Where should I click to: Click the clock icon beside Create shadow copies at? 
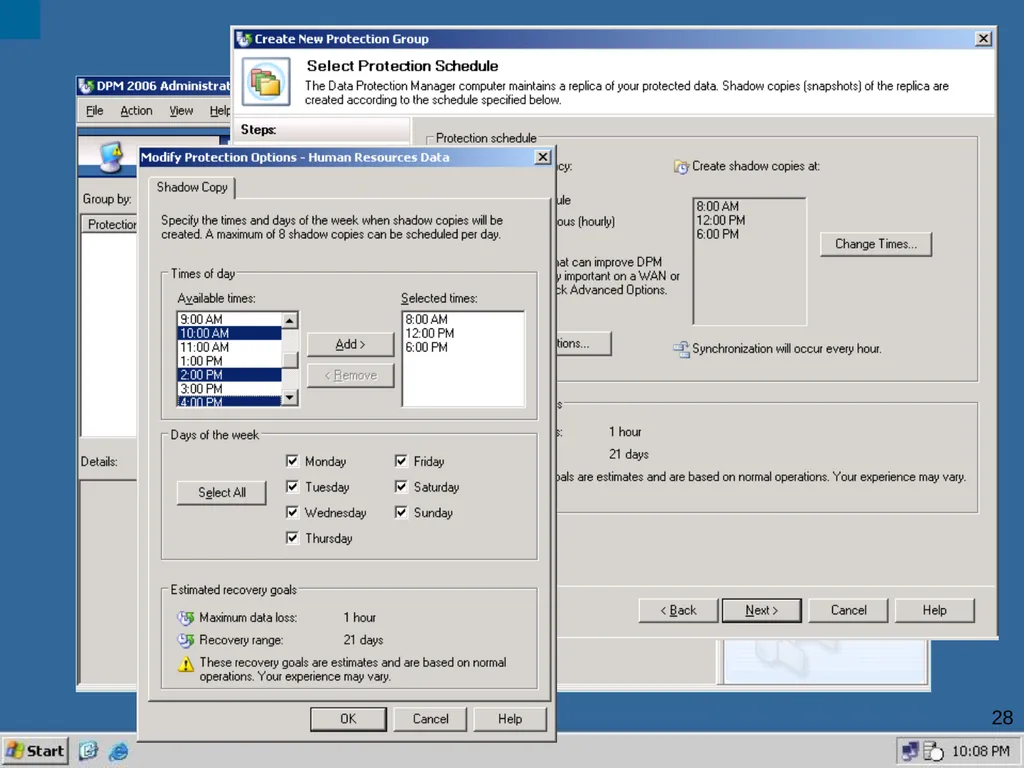(680, 167)
